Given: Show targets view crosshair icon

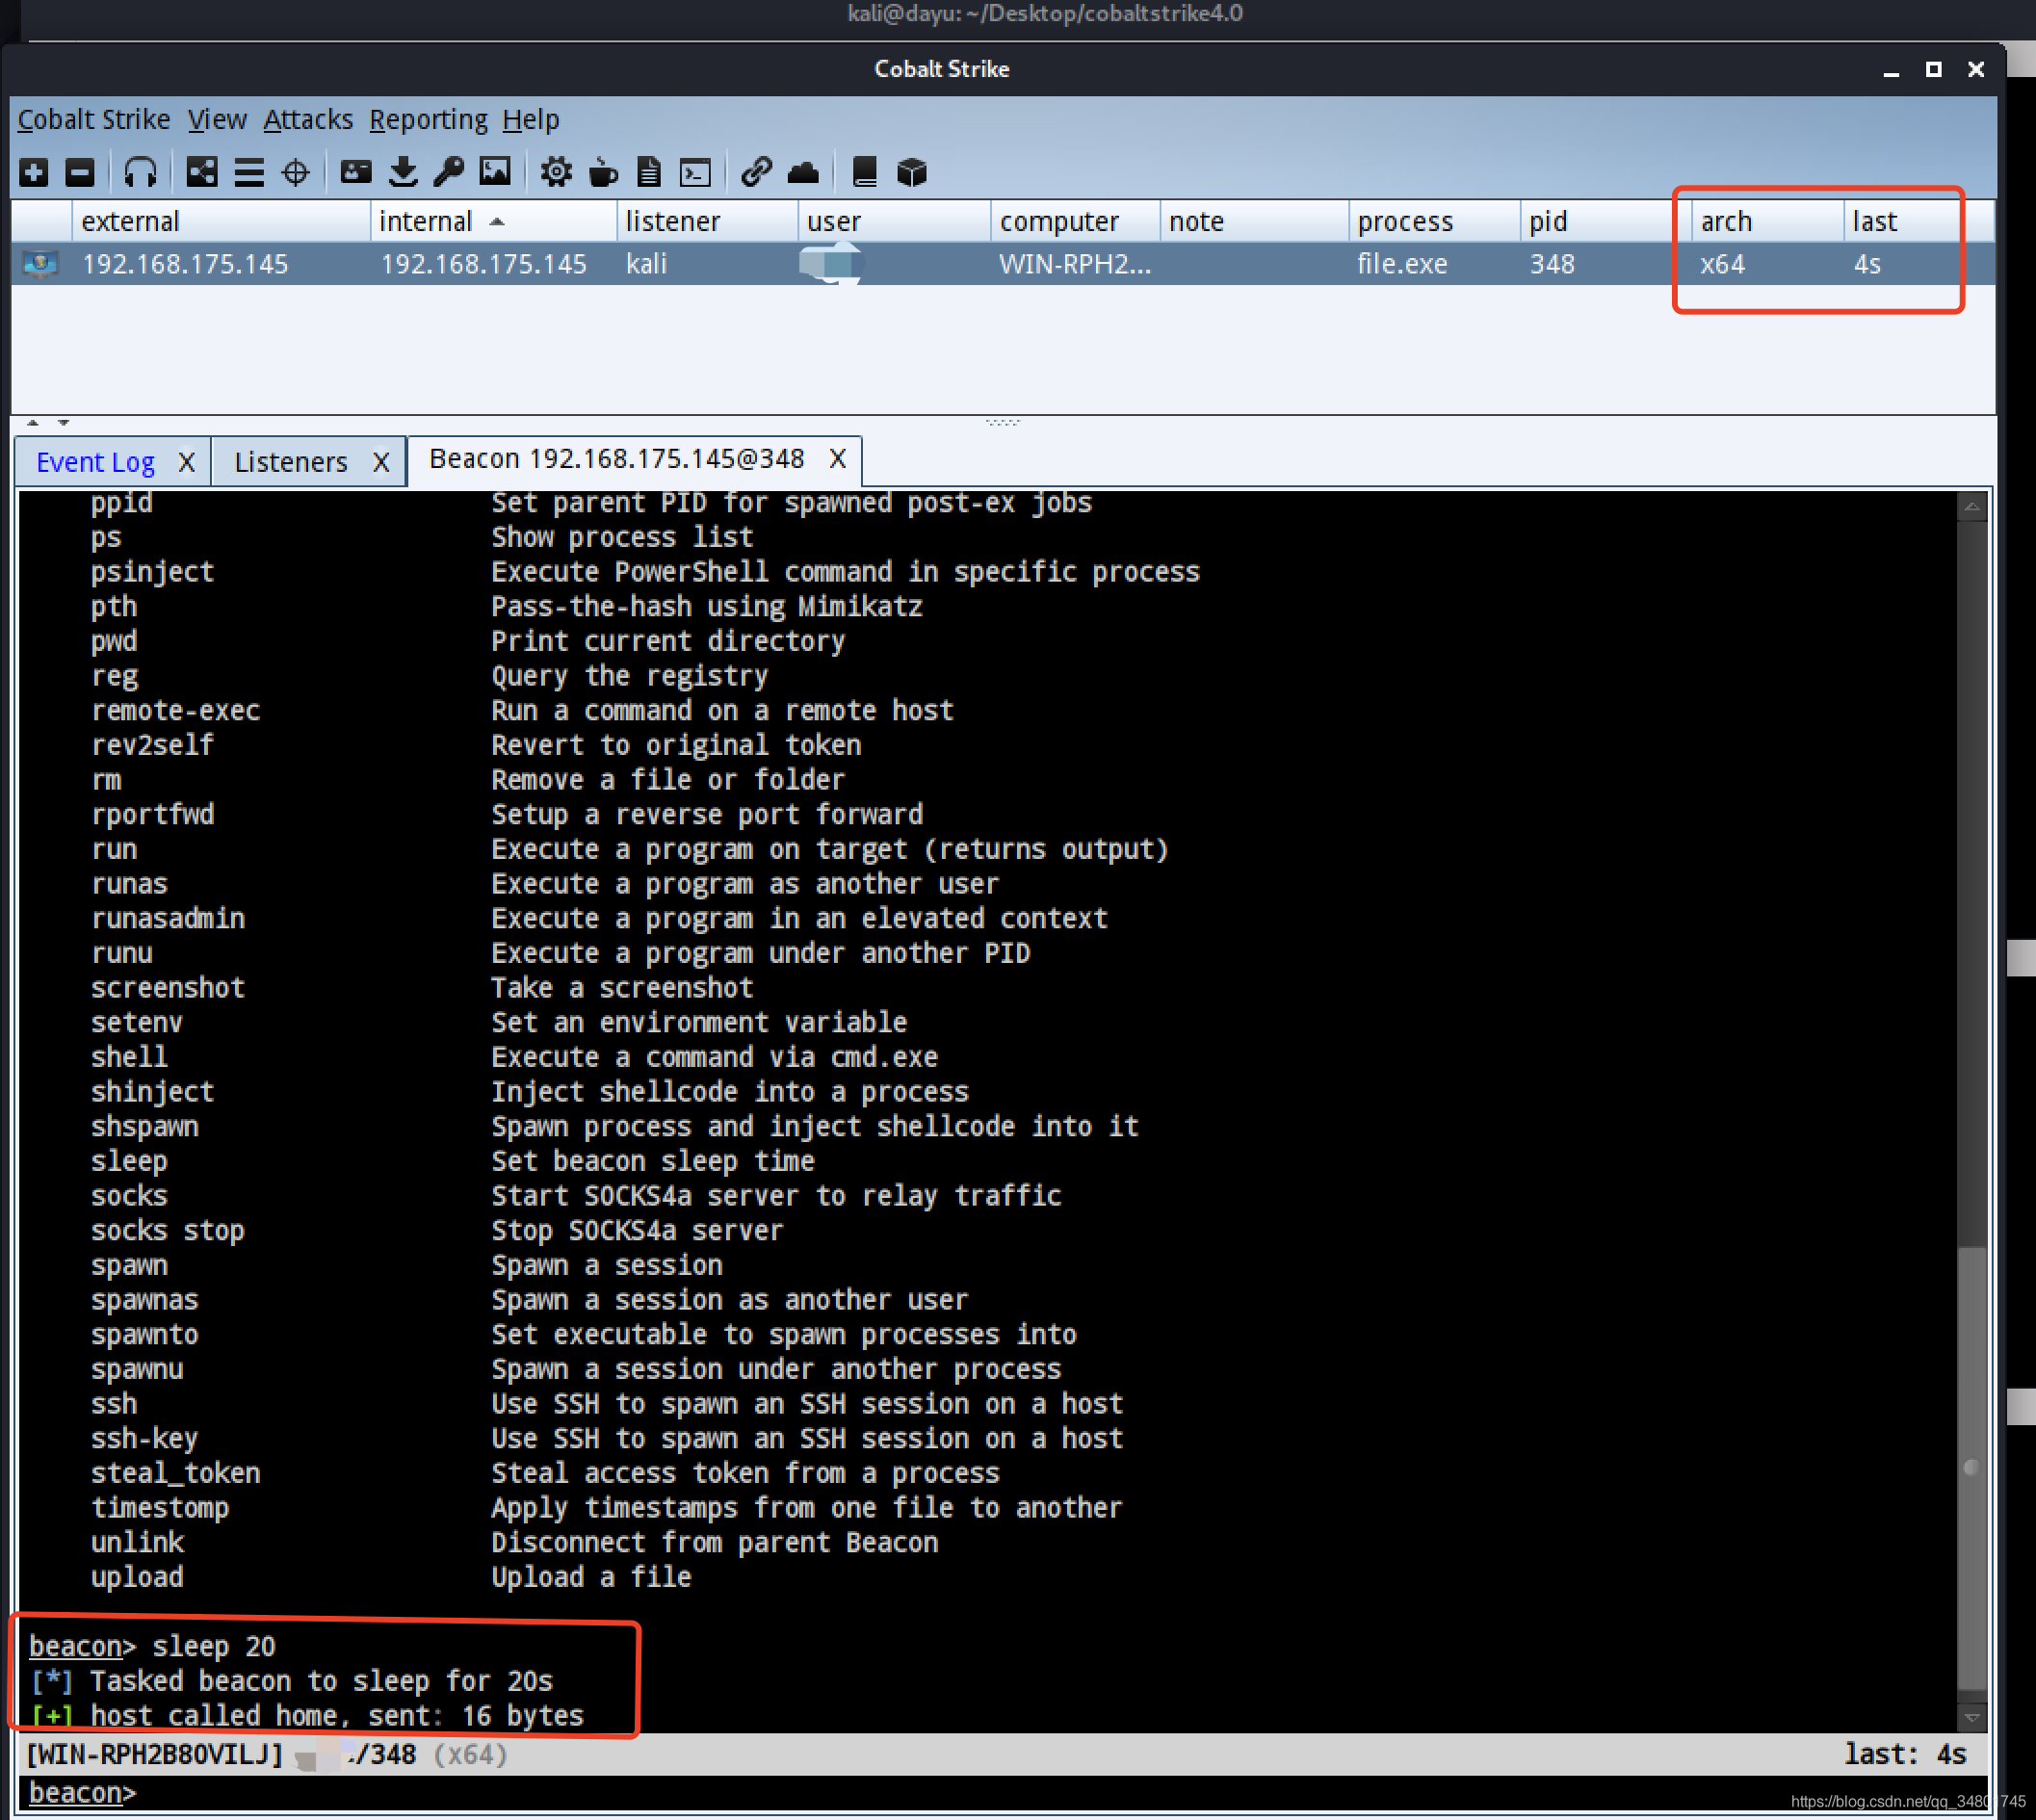Looking at the screenshot, I should point(295,172).
